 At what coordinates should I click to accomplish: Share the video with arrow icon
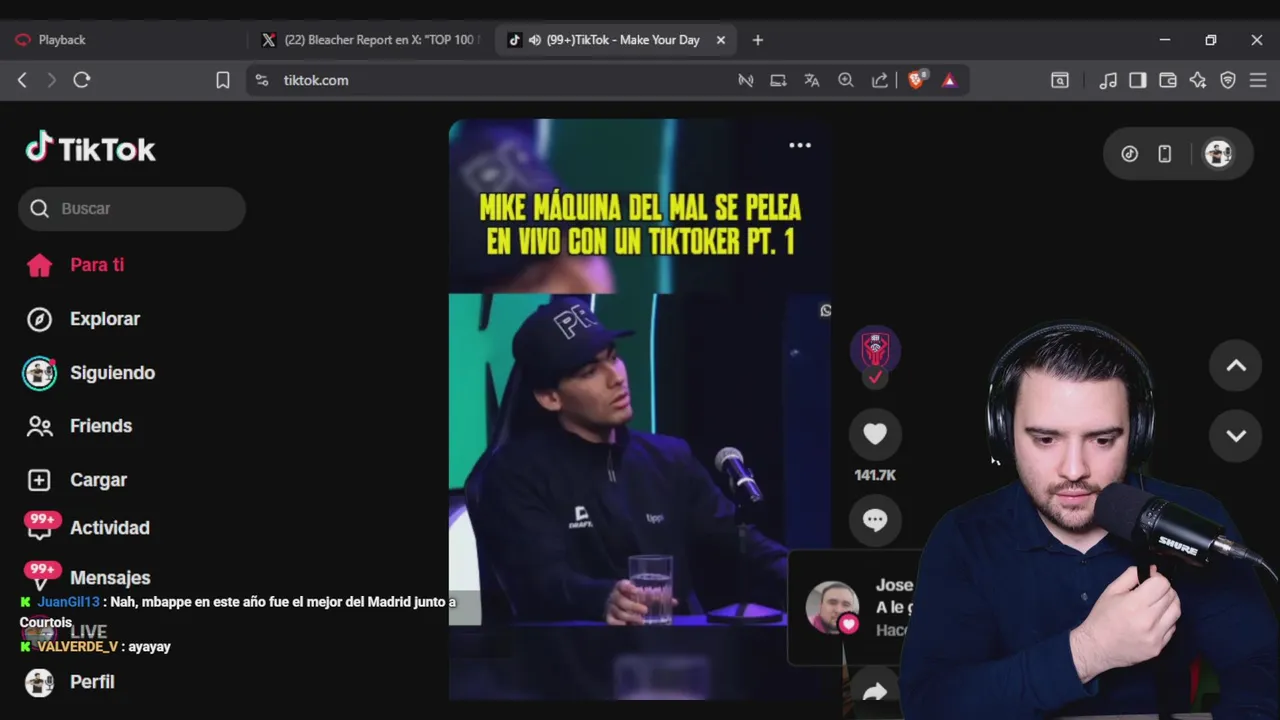tap(875, 692)
